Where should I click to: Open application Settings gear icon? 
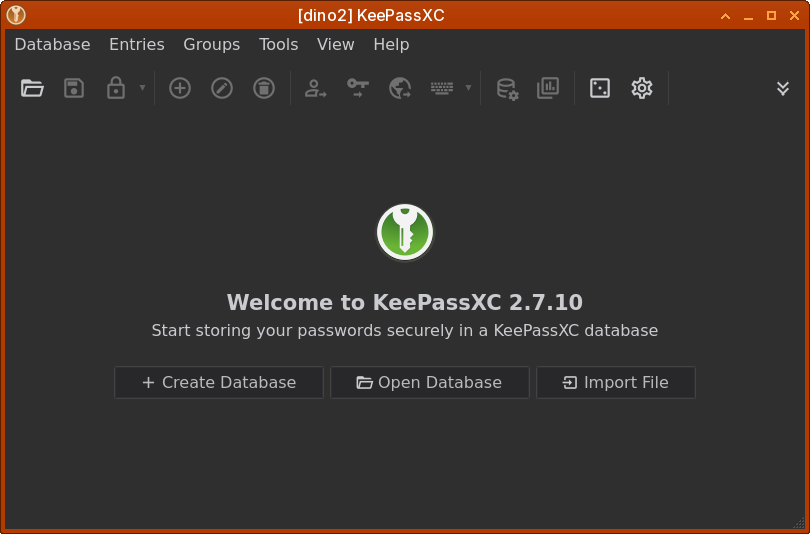(x=642, y=88)
